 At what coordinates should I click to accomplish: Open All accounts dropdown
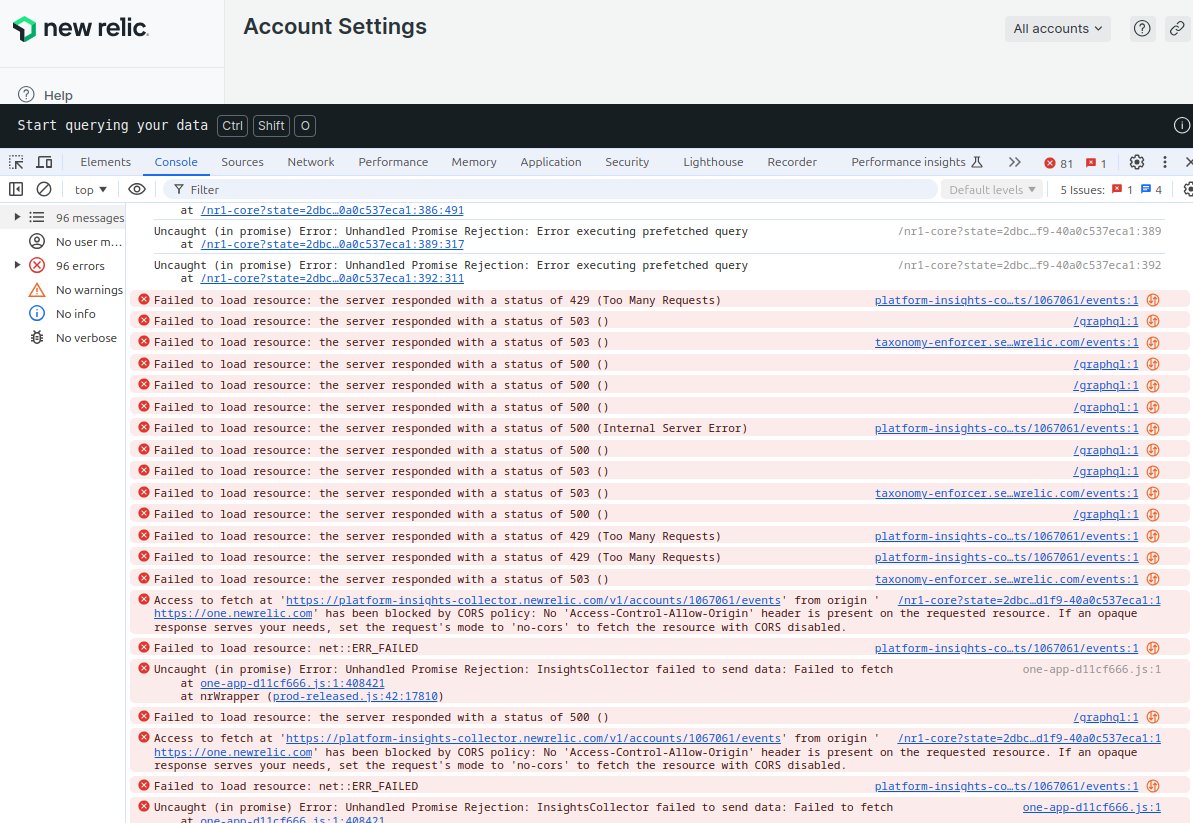[x=1058, y=28]
